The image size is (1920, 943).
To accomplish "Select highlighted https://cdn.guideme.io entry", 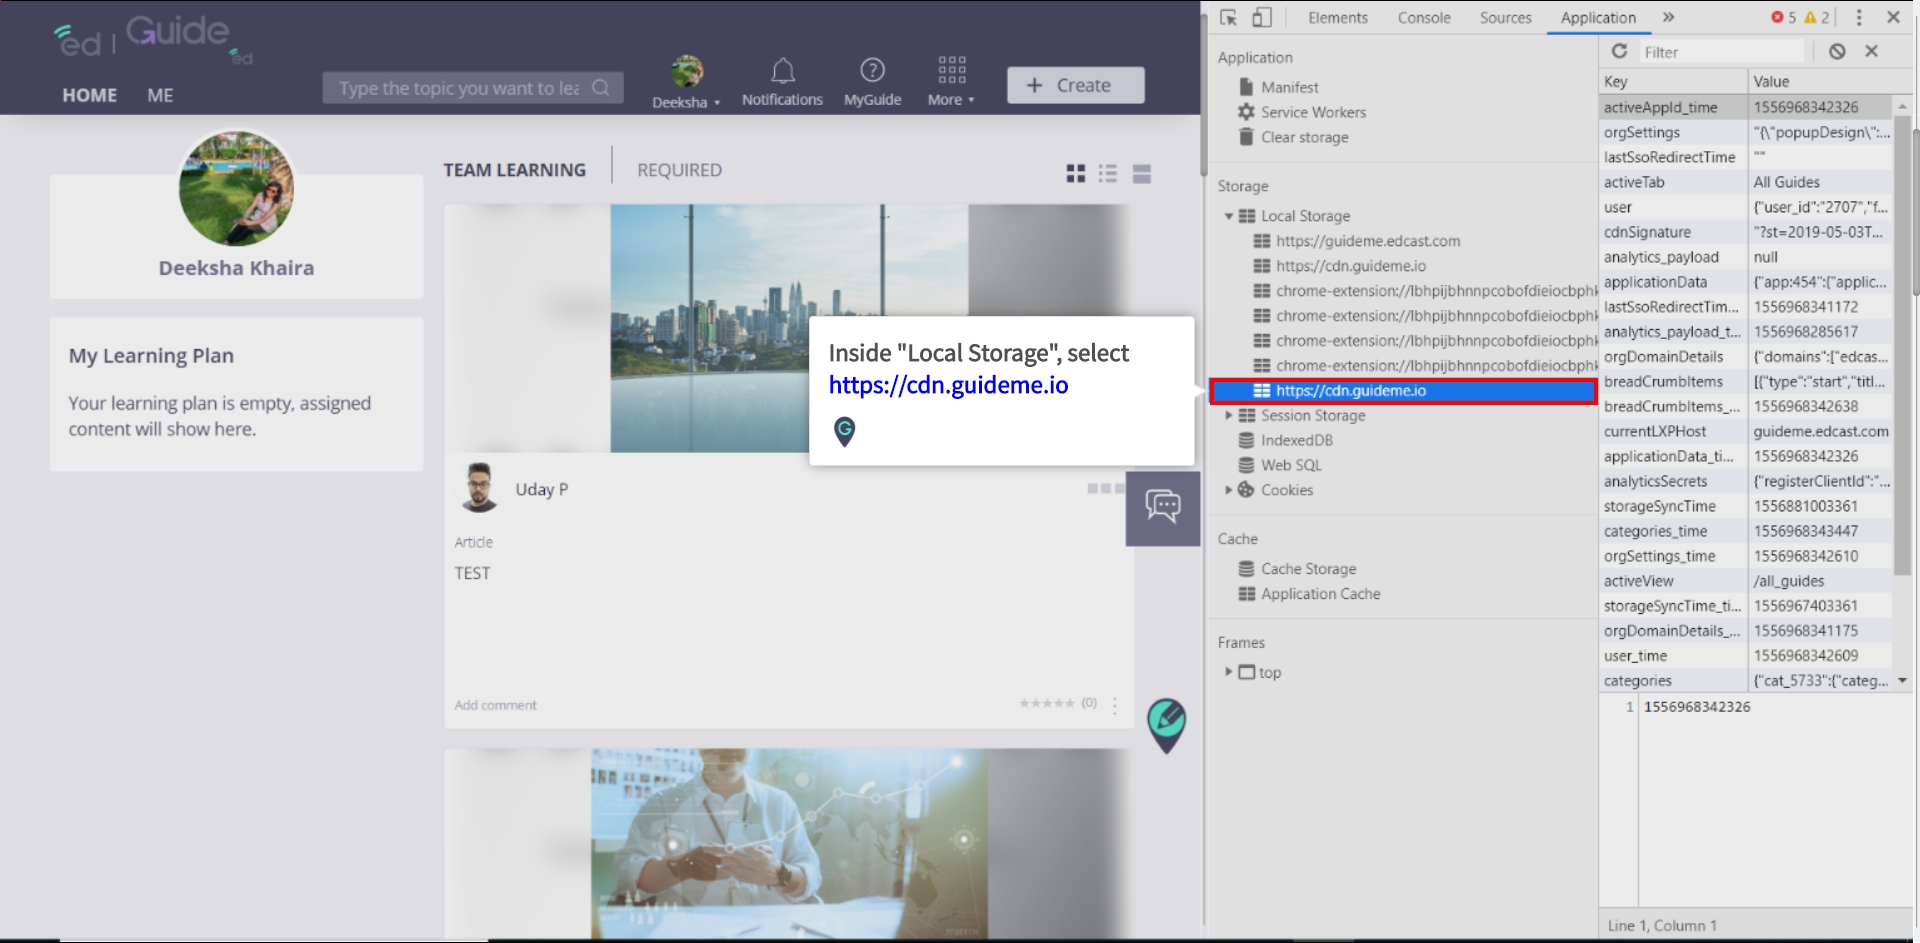I will click(x=1403, y=391).
